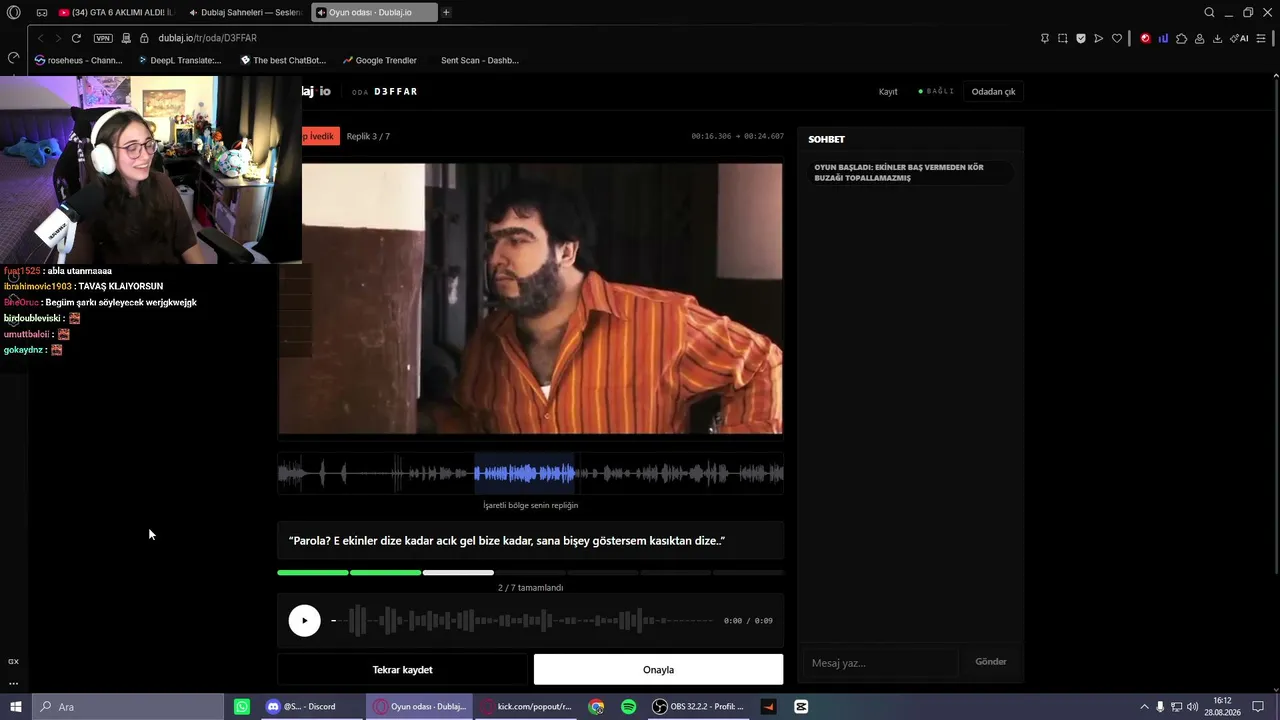Image resolution: width=1280 pixels, height=720 pixels.
Task: Open the DeepL Translate bookmark
Action: (x=180, y=60)
